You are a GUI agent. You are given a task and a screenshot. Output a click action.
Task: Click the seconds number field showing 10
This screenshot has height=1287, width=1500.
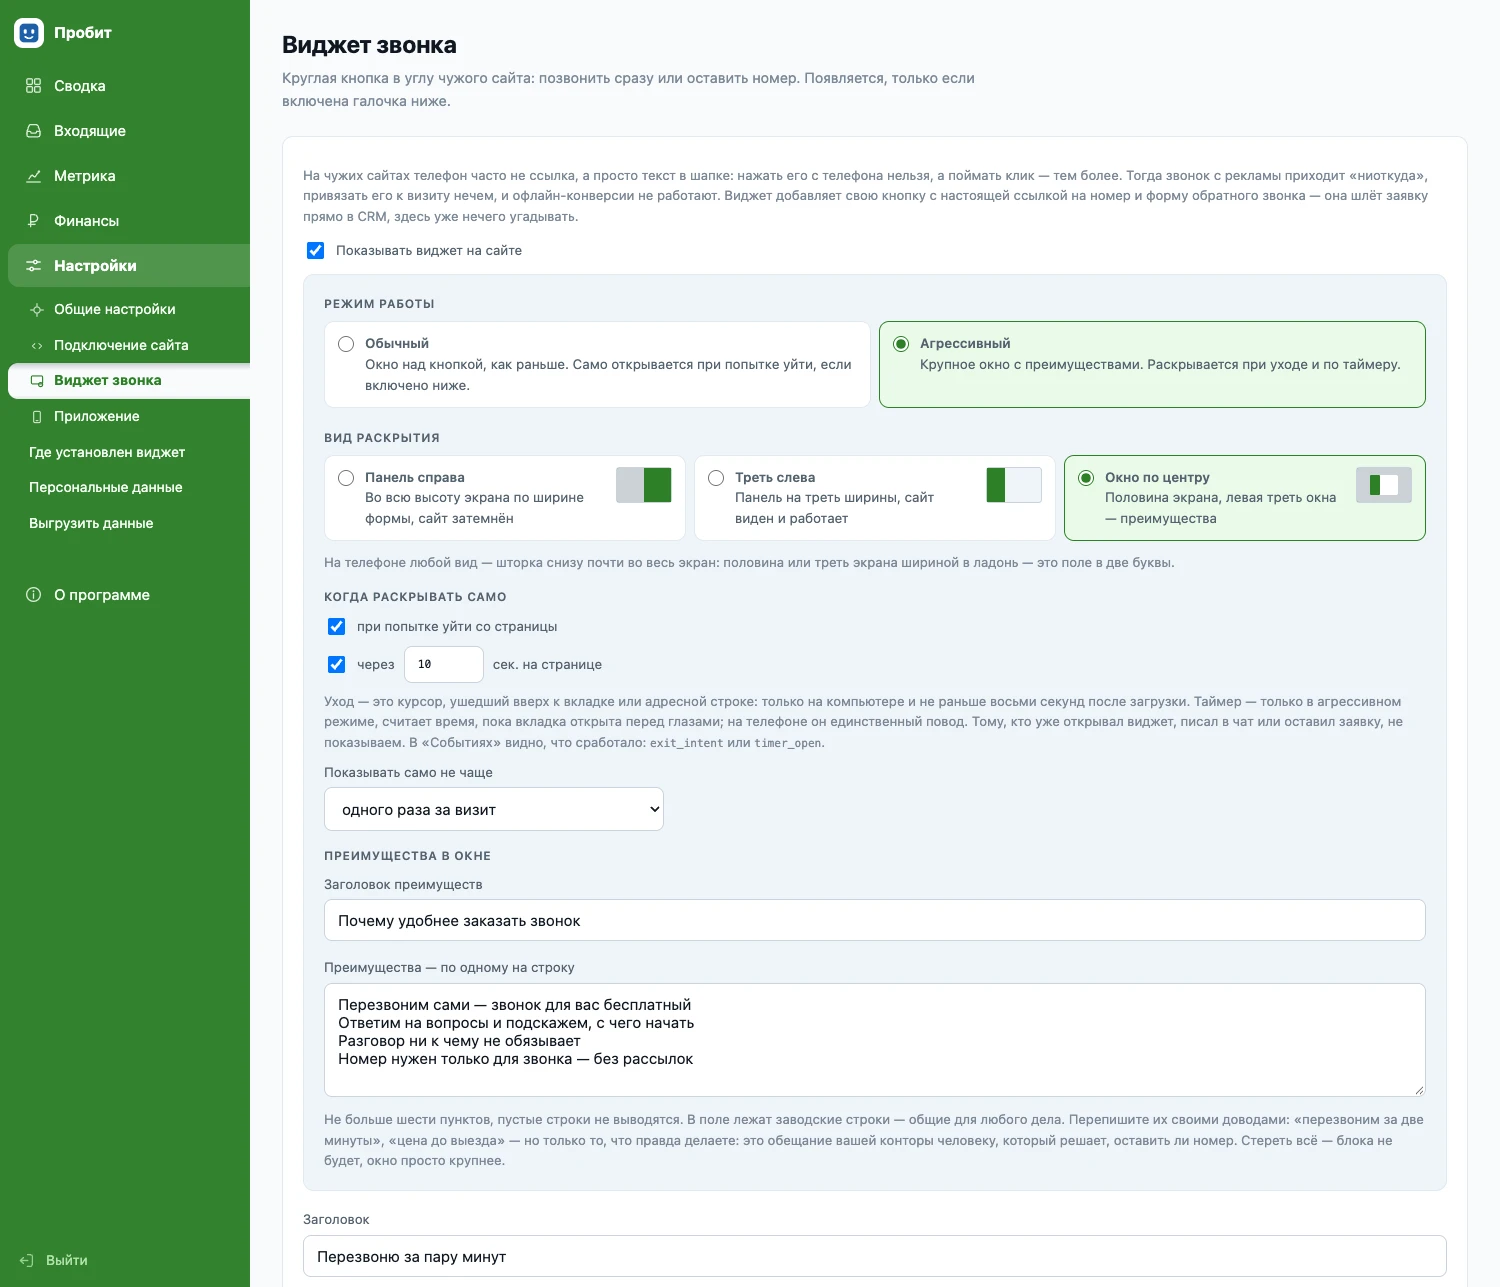point(444,665)
